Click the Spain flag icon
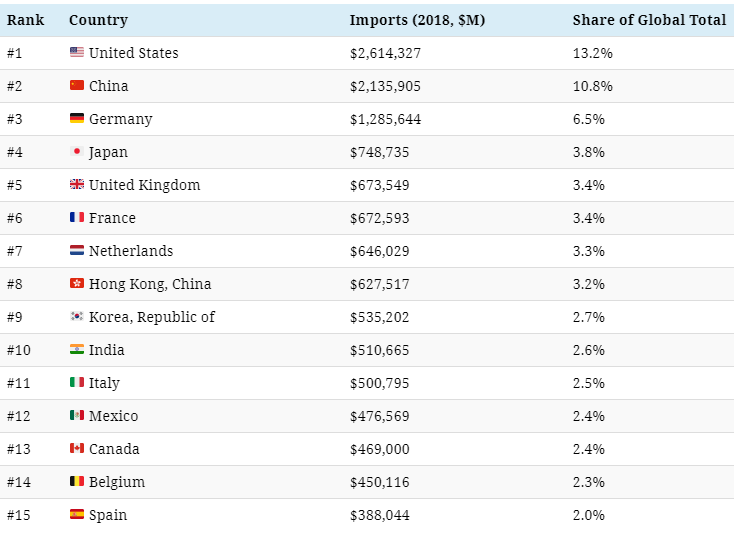Image resolution: width=734 pixels, height=534 pixels. (x=77, y=514)
